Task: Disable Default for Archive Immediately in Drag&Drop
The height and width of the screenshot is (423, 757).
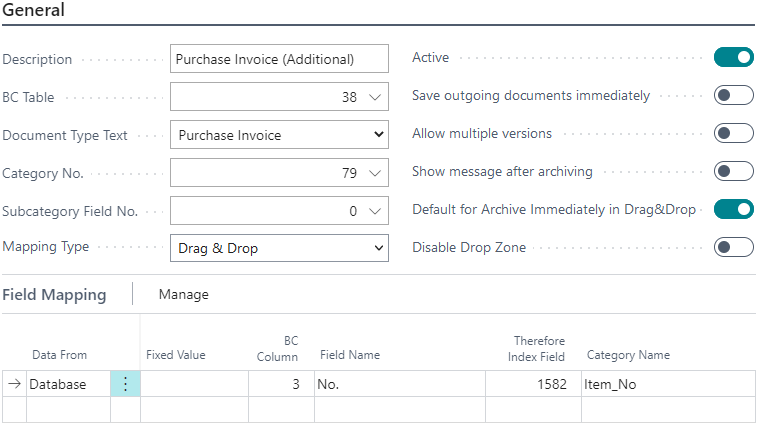Action: [x=733, y=210]
